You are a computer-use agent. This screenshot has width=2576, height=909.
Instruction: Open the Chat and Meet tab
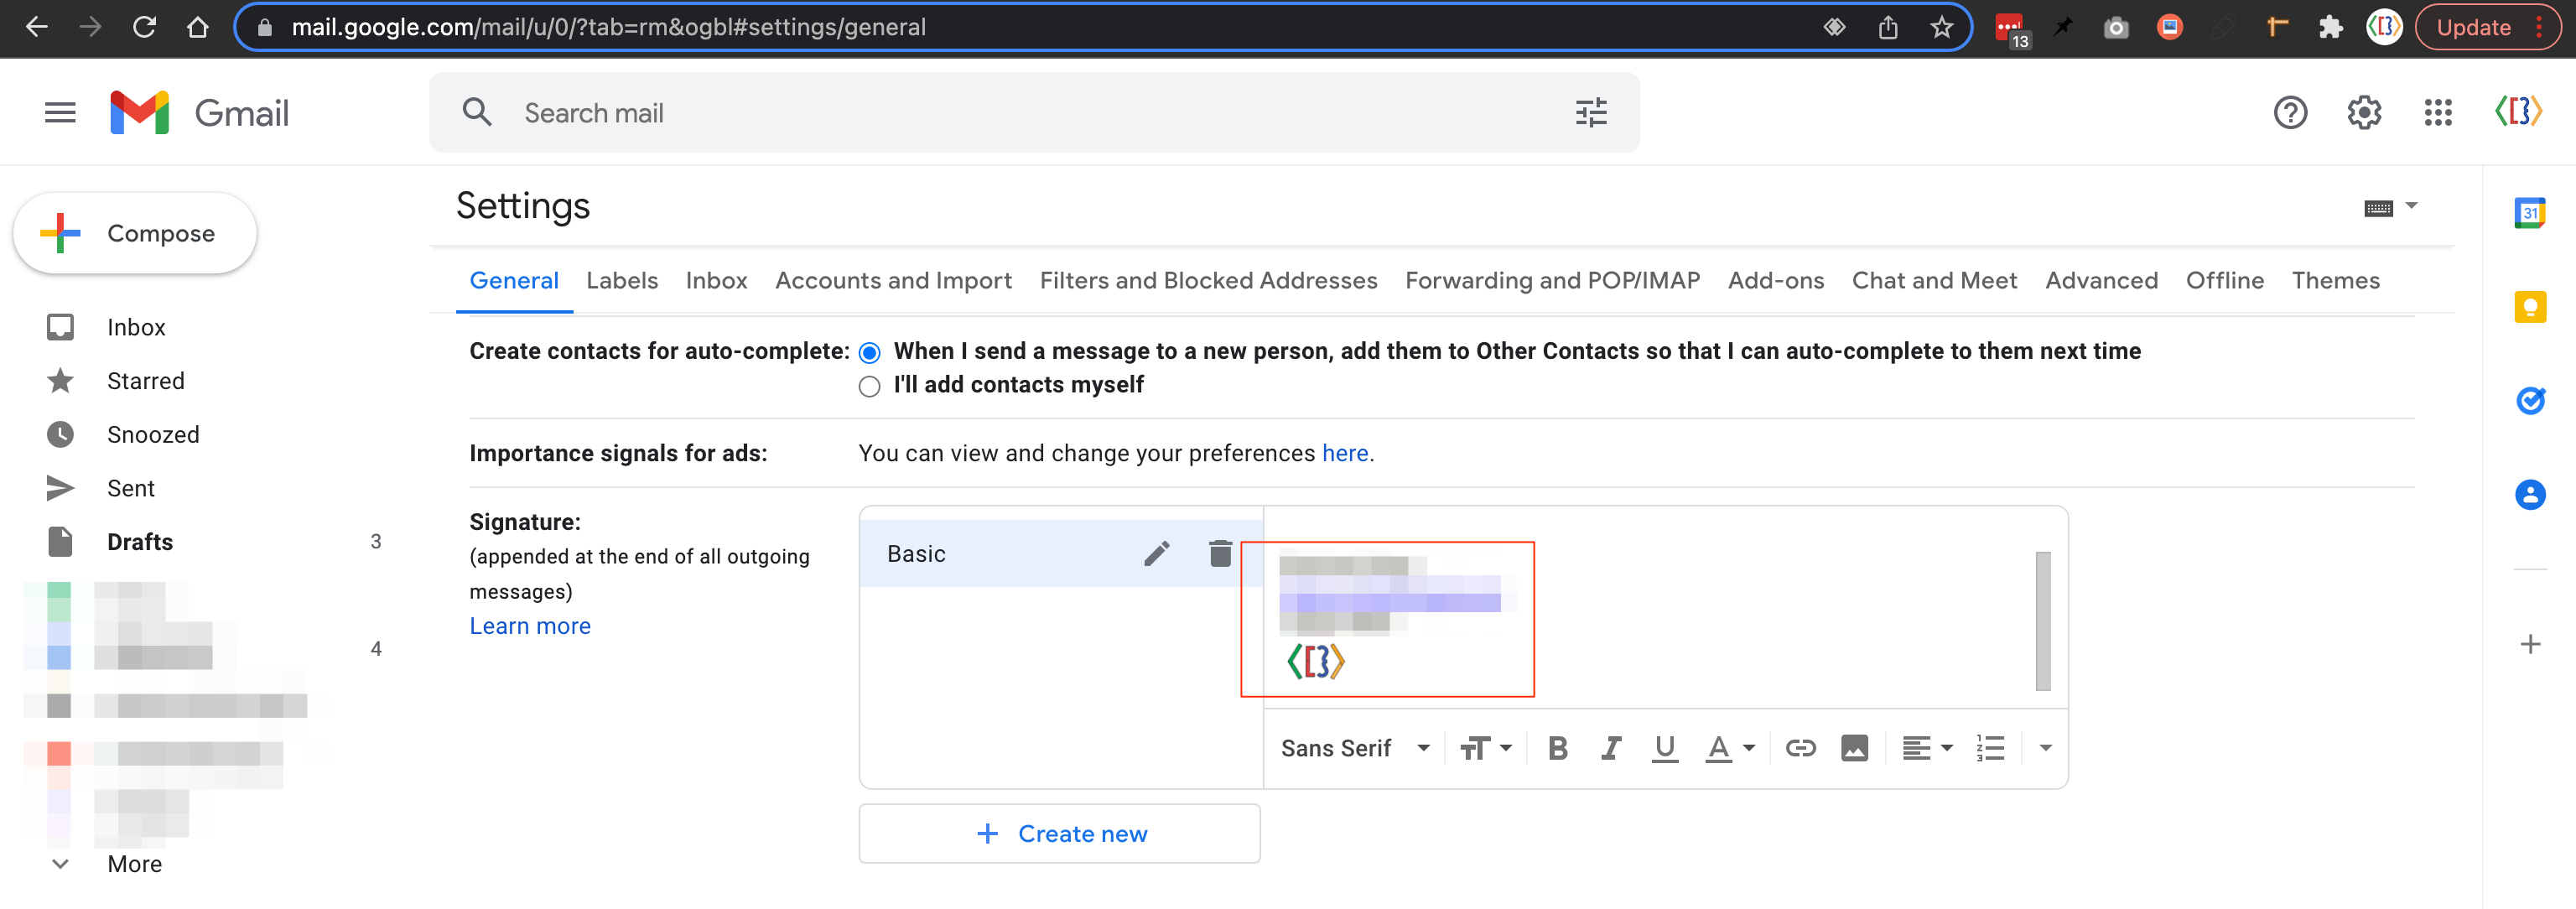click(1934, 281)
